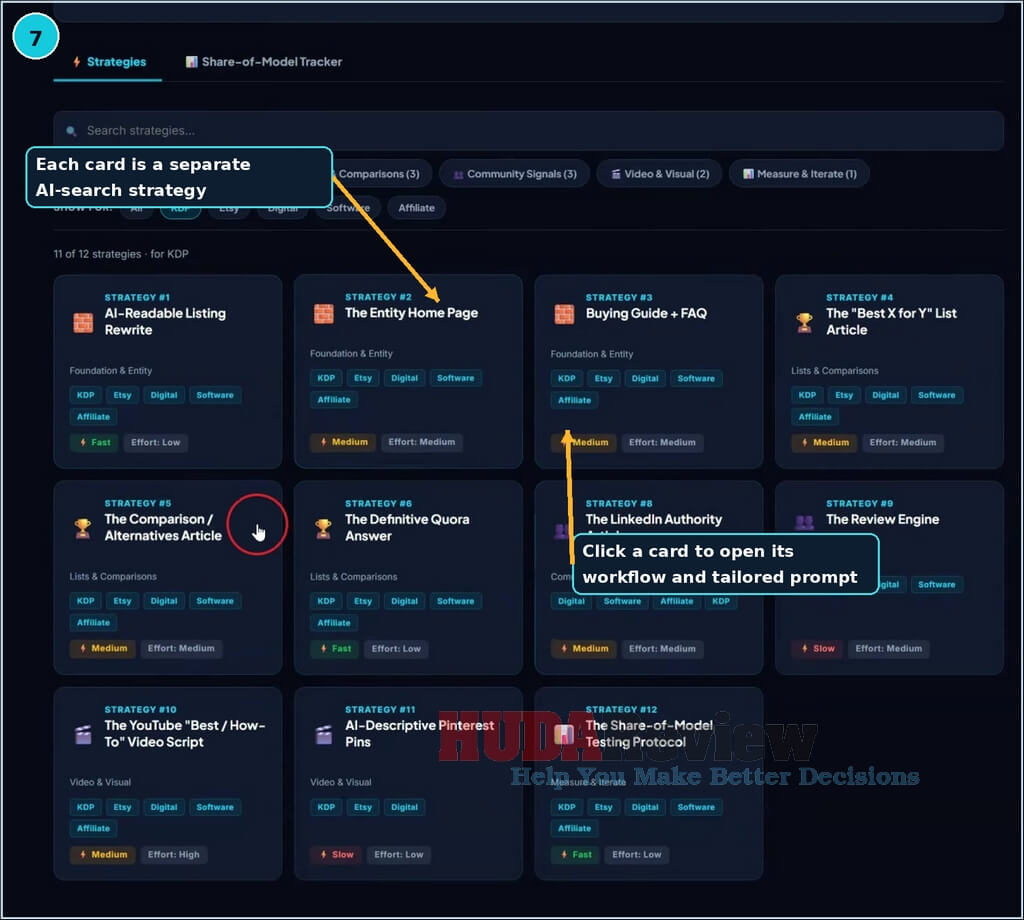Click "Effort: Medium" on The Review Engine card
Viewport: 1024px width, 920px height.
[x=889, y=649]
